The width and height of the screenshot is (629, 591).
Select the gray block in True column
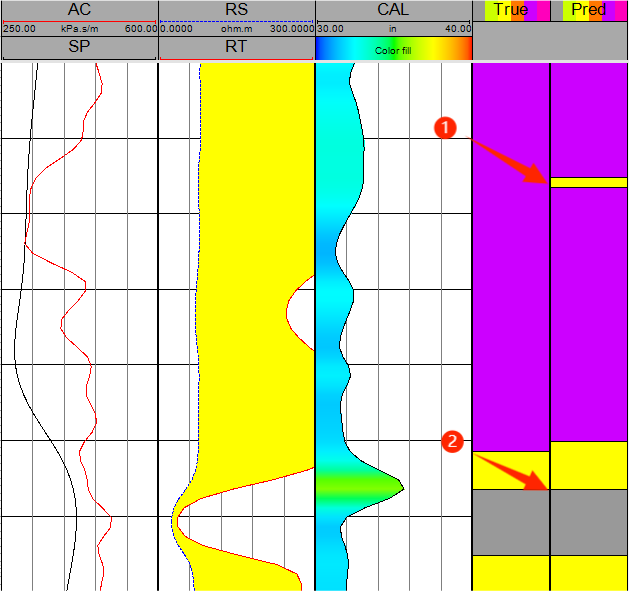pos(510,522)
